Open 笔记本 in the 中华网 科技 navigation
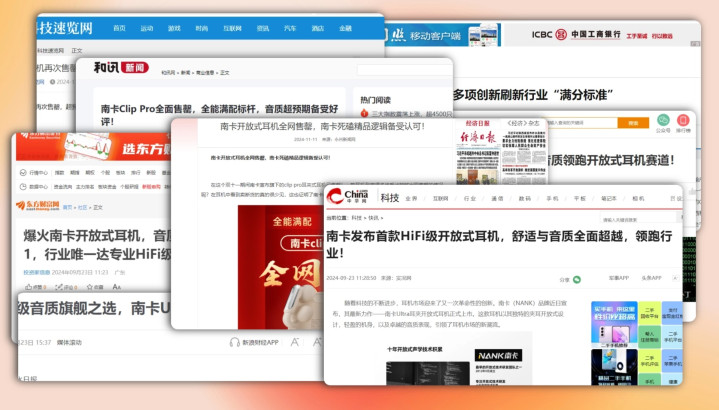This screenshot has width=719, height=410. click(x=609, y=199)
